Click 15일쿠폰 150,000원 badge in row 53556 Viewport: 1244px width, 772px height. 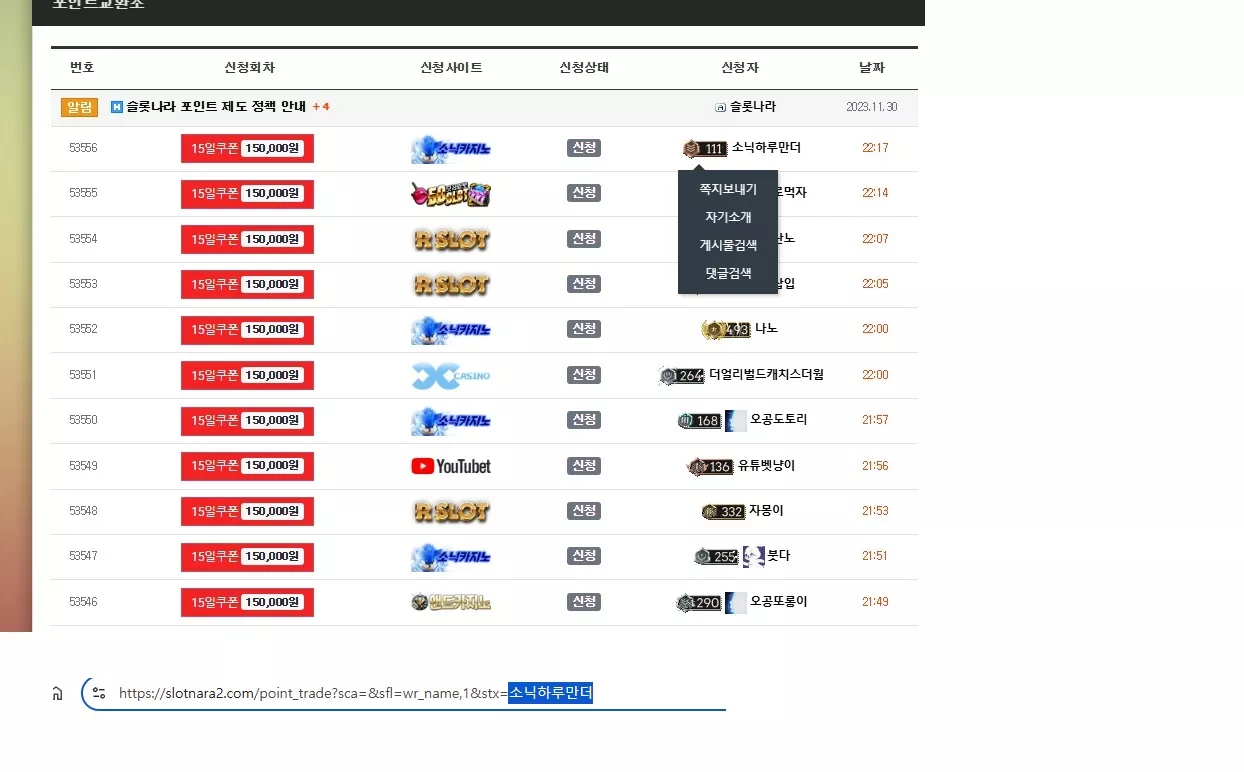coord(247,148)
